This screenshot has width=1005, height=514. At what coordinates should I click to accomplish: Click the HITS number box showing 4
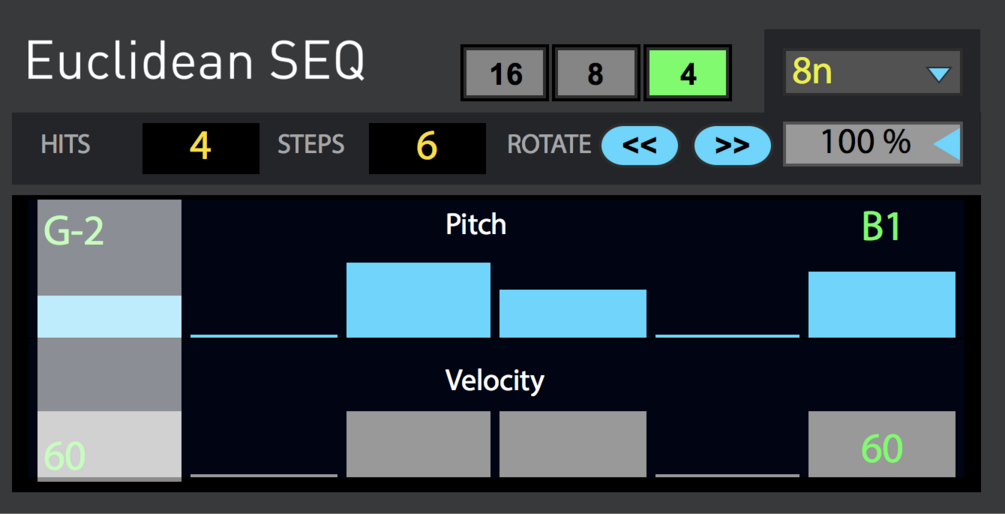click(200, 147)
